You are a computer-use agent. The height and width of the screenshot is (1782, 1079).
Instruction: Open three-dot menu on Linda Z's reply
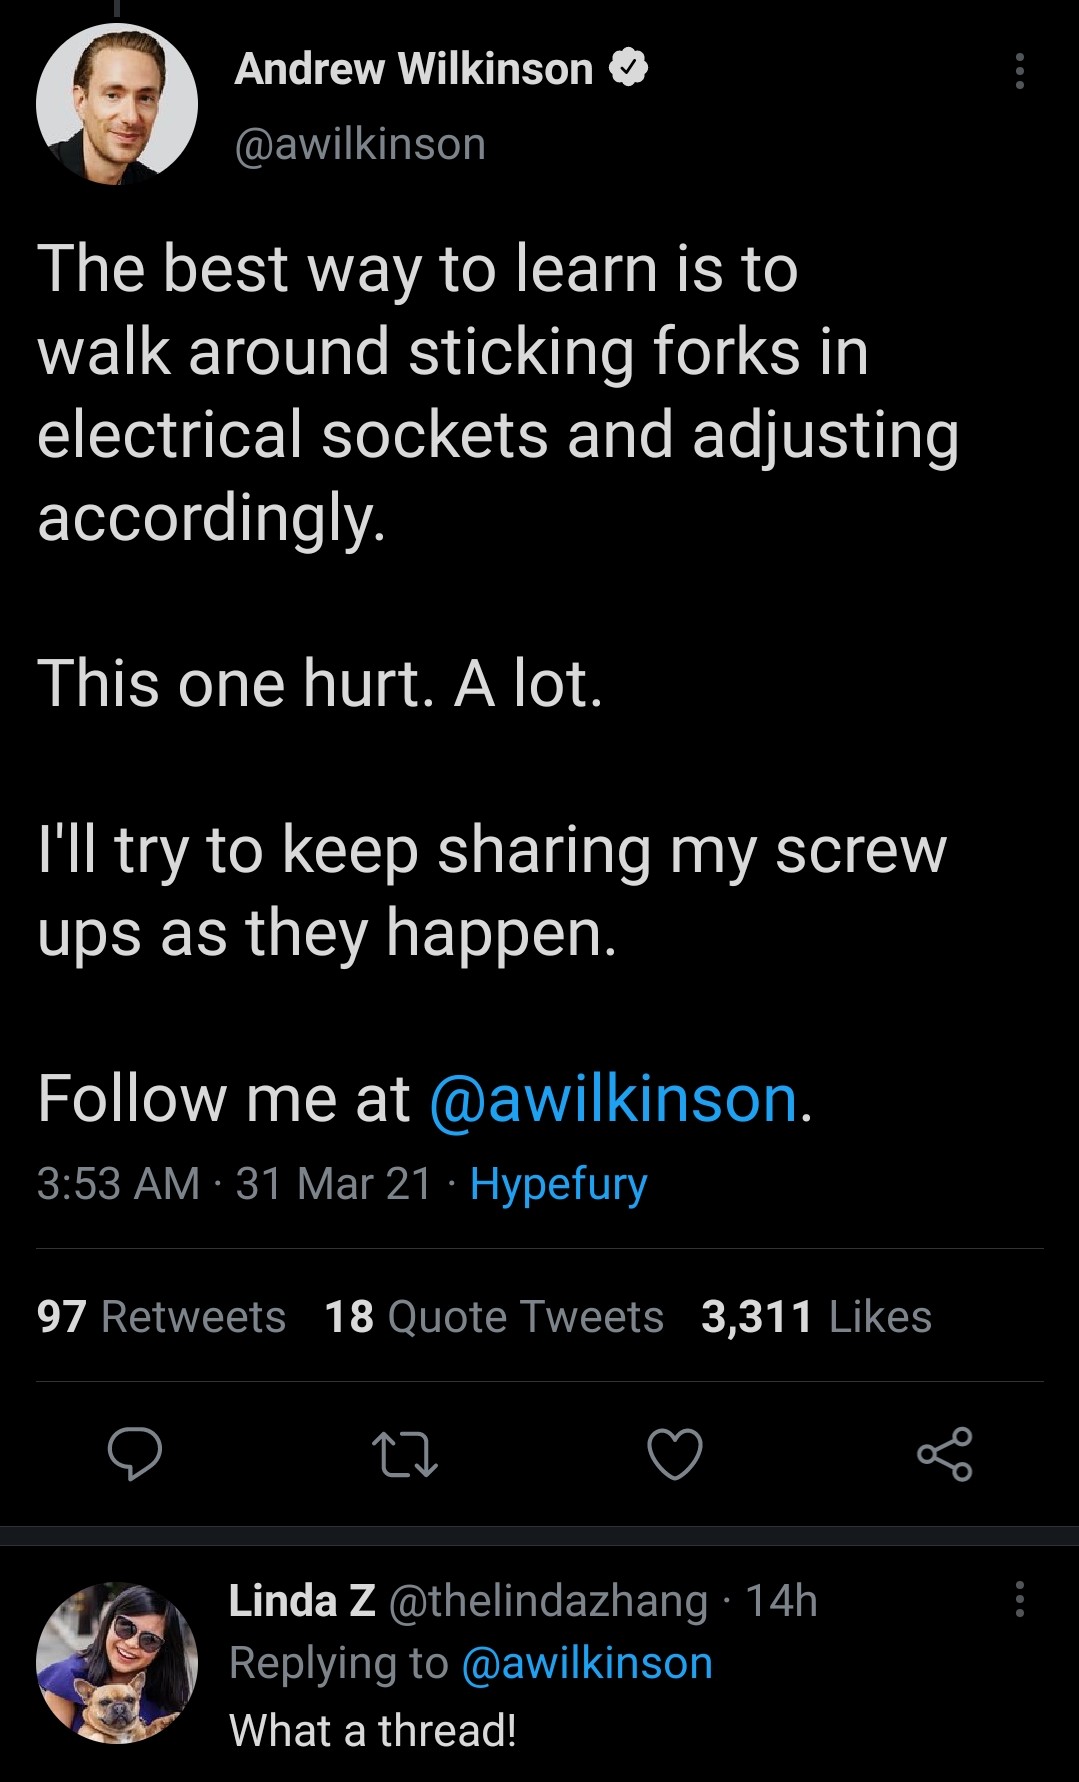(x=1019, y=1599)
